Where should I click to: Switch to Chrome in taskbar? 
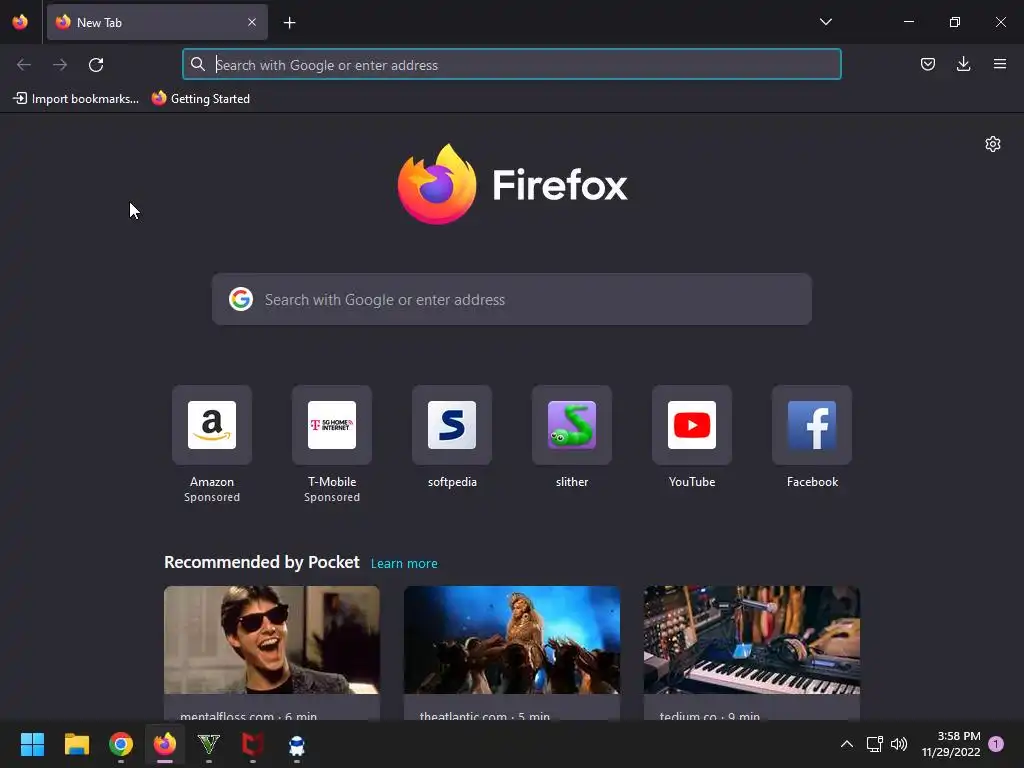(121, 744)
